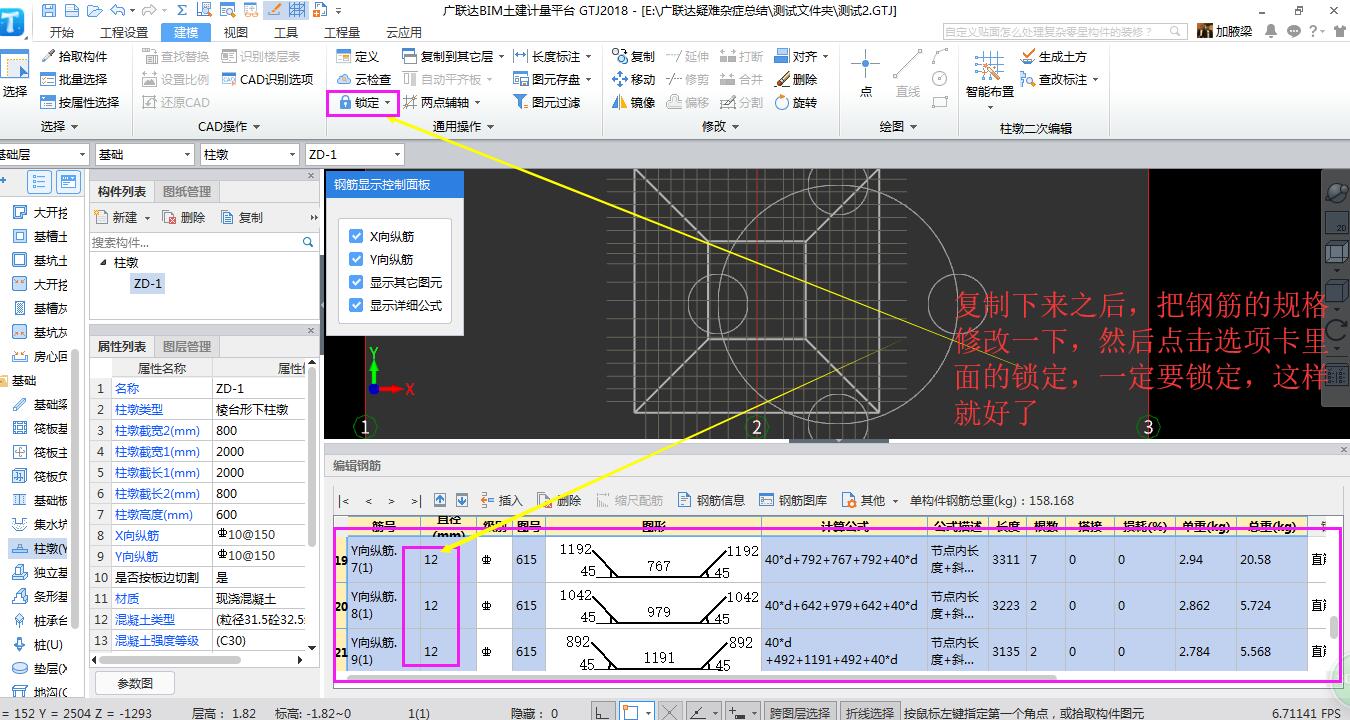This screenshot has height=720, width=1350.
Task: Select the 镜像 mirror tool
Action: pyautogui.click(x=633, y=102)
